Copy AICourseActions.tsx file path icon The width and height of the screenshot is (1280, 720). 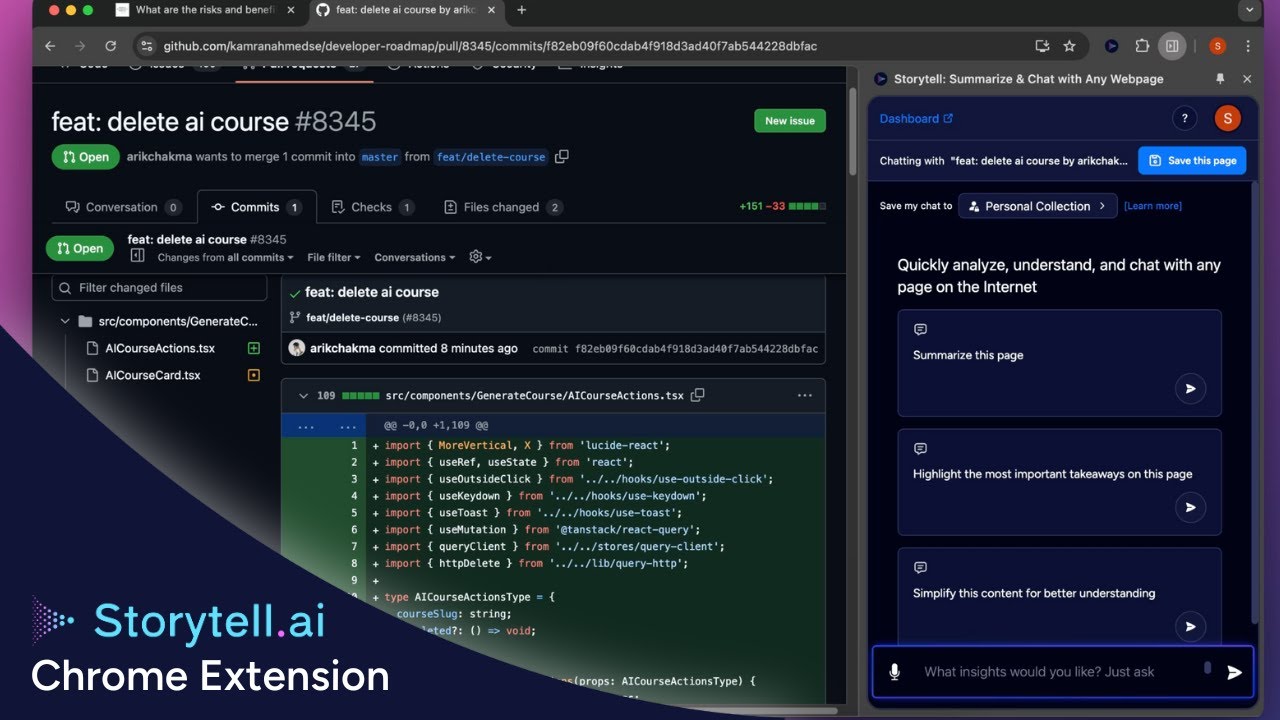tap(698, 395)
